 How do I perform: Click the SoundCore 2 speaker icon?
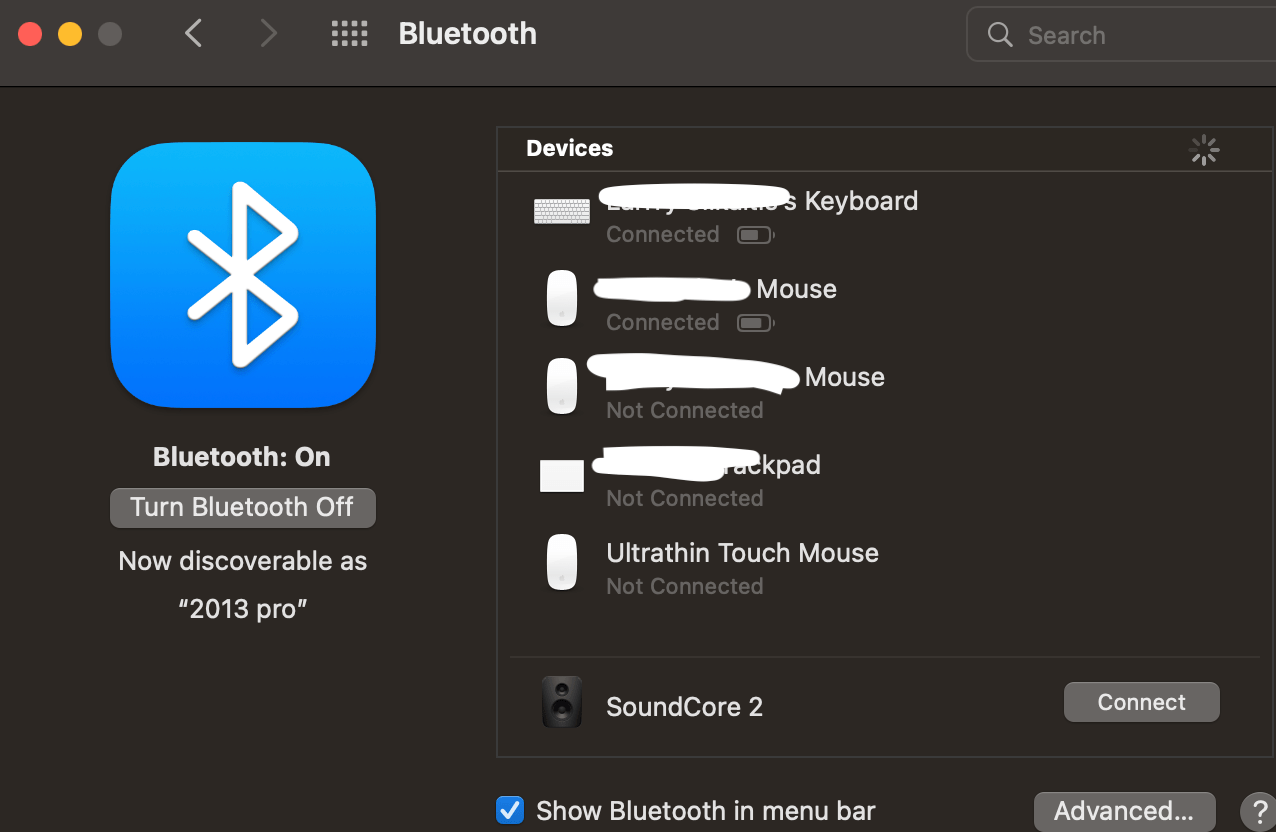click(x=561, y=701)
